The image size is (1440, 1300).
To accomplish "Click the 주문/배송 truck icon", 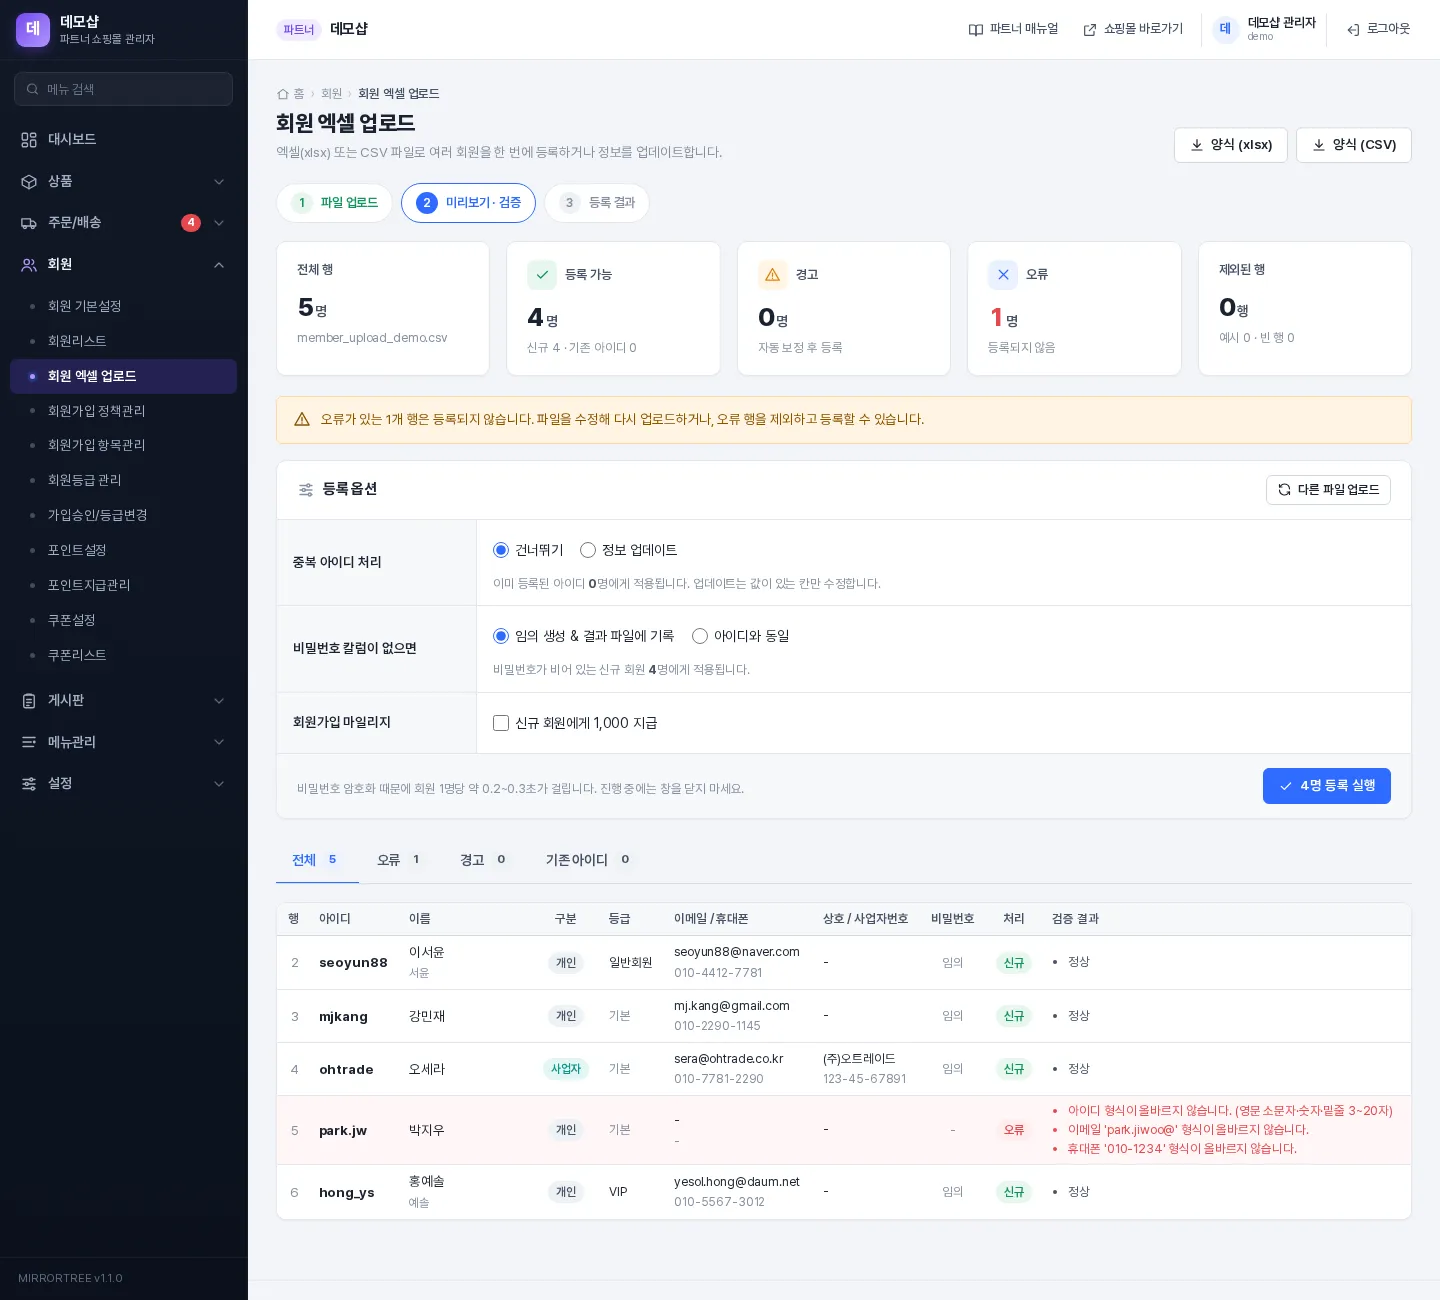I will (29, 223).
